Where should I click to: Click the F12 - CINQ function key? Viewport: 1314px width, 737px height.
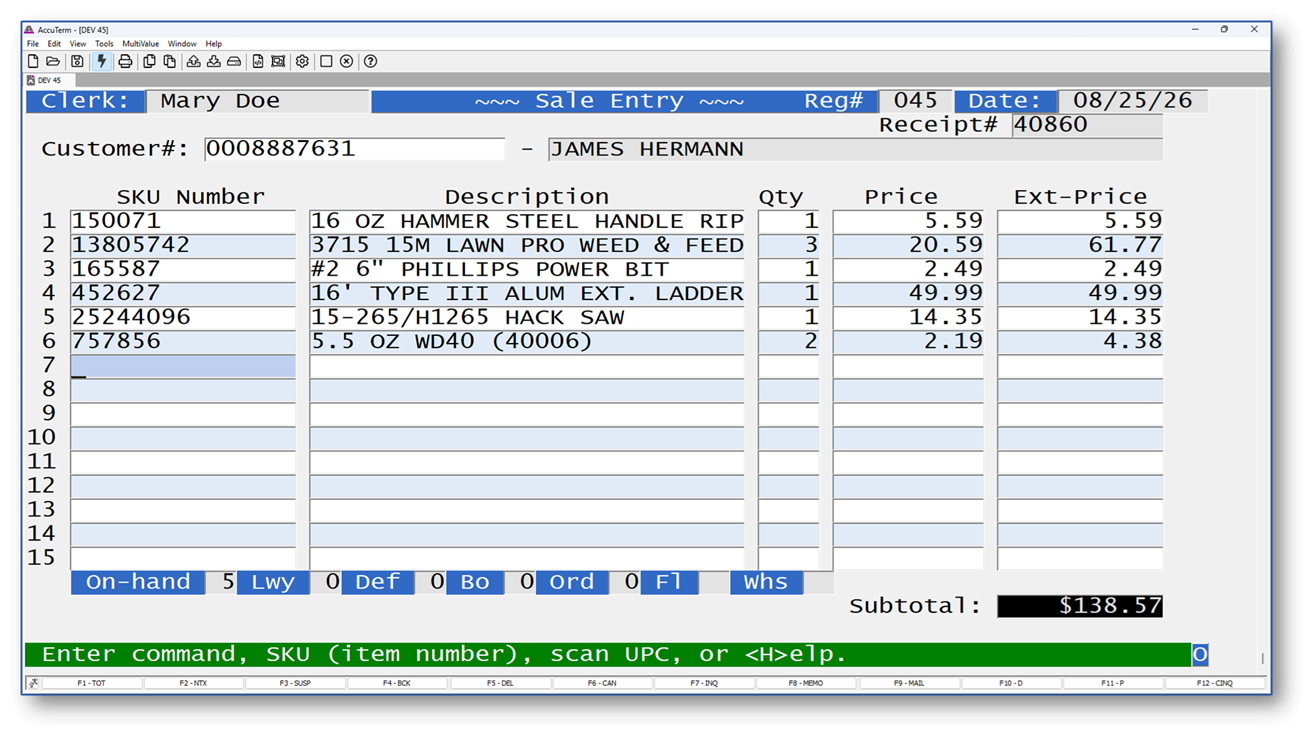pyautogui.click(x=1215, y=683)
